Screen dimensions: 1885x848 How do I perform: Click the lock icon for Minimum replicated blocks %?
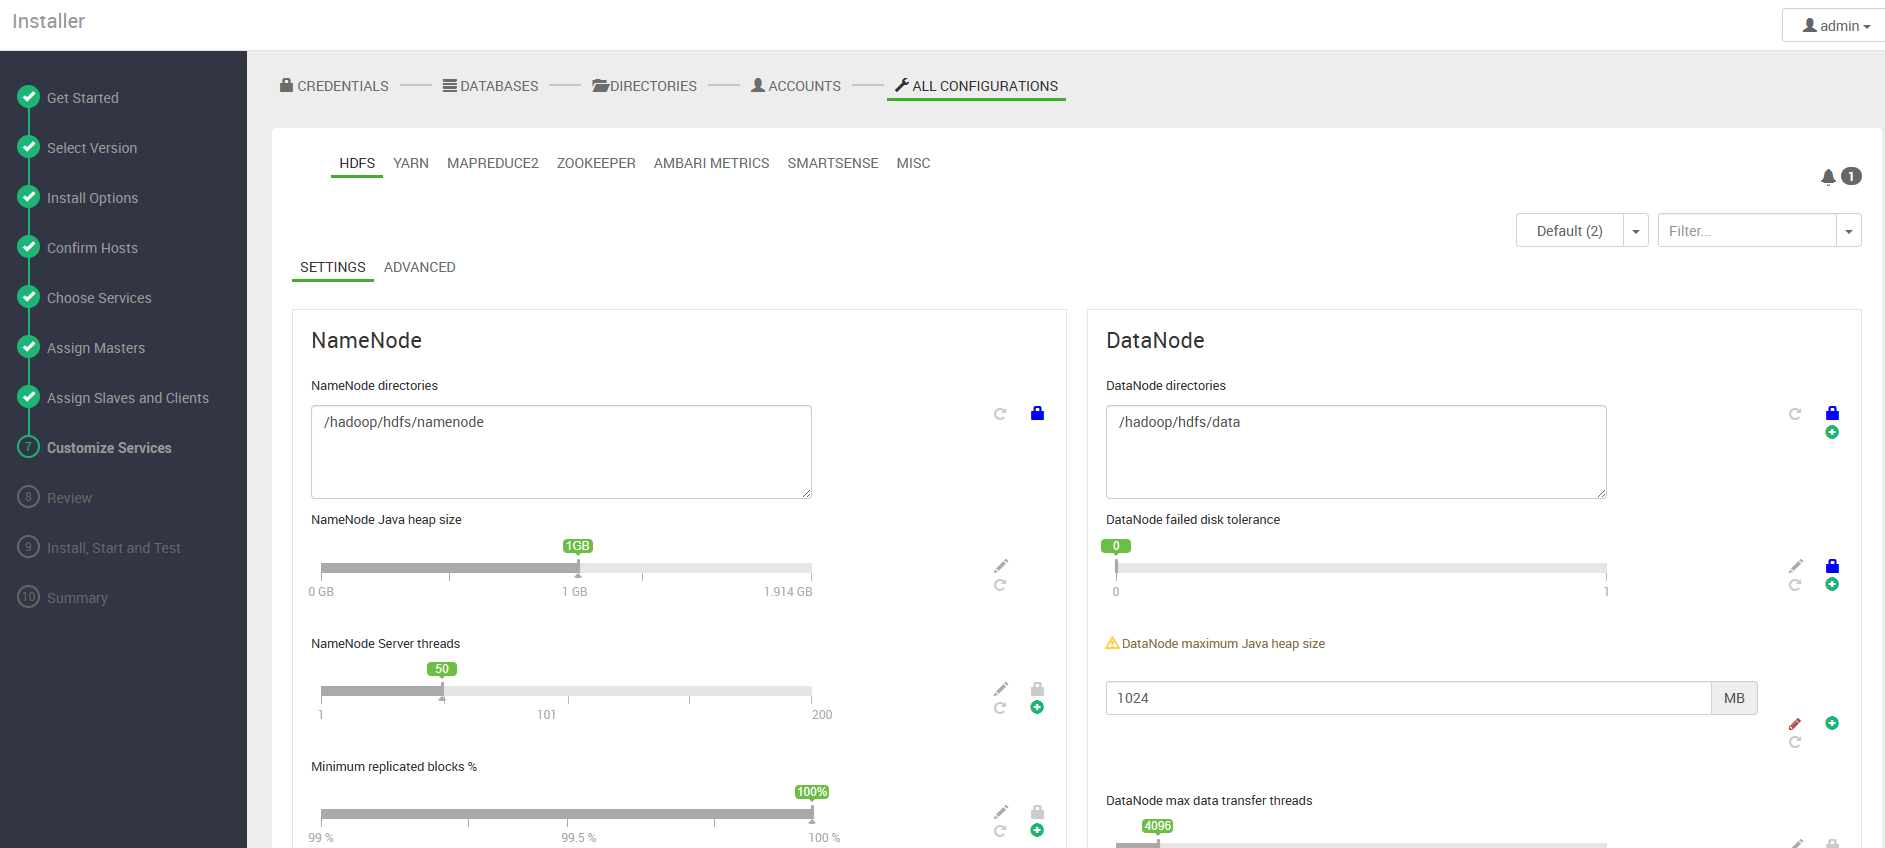click(x=1037, y=812)
